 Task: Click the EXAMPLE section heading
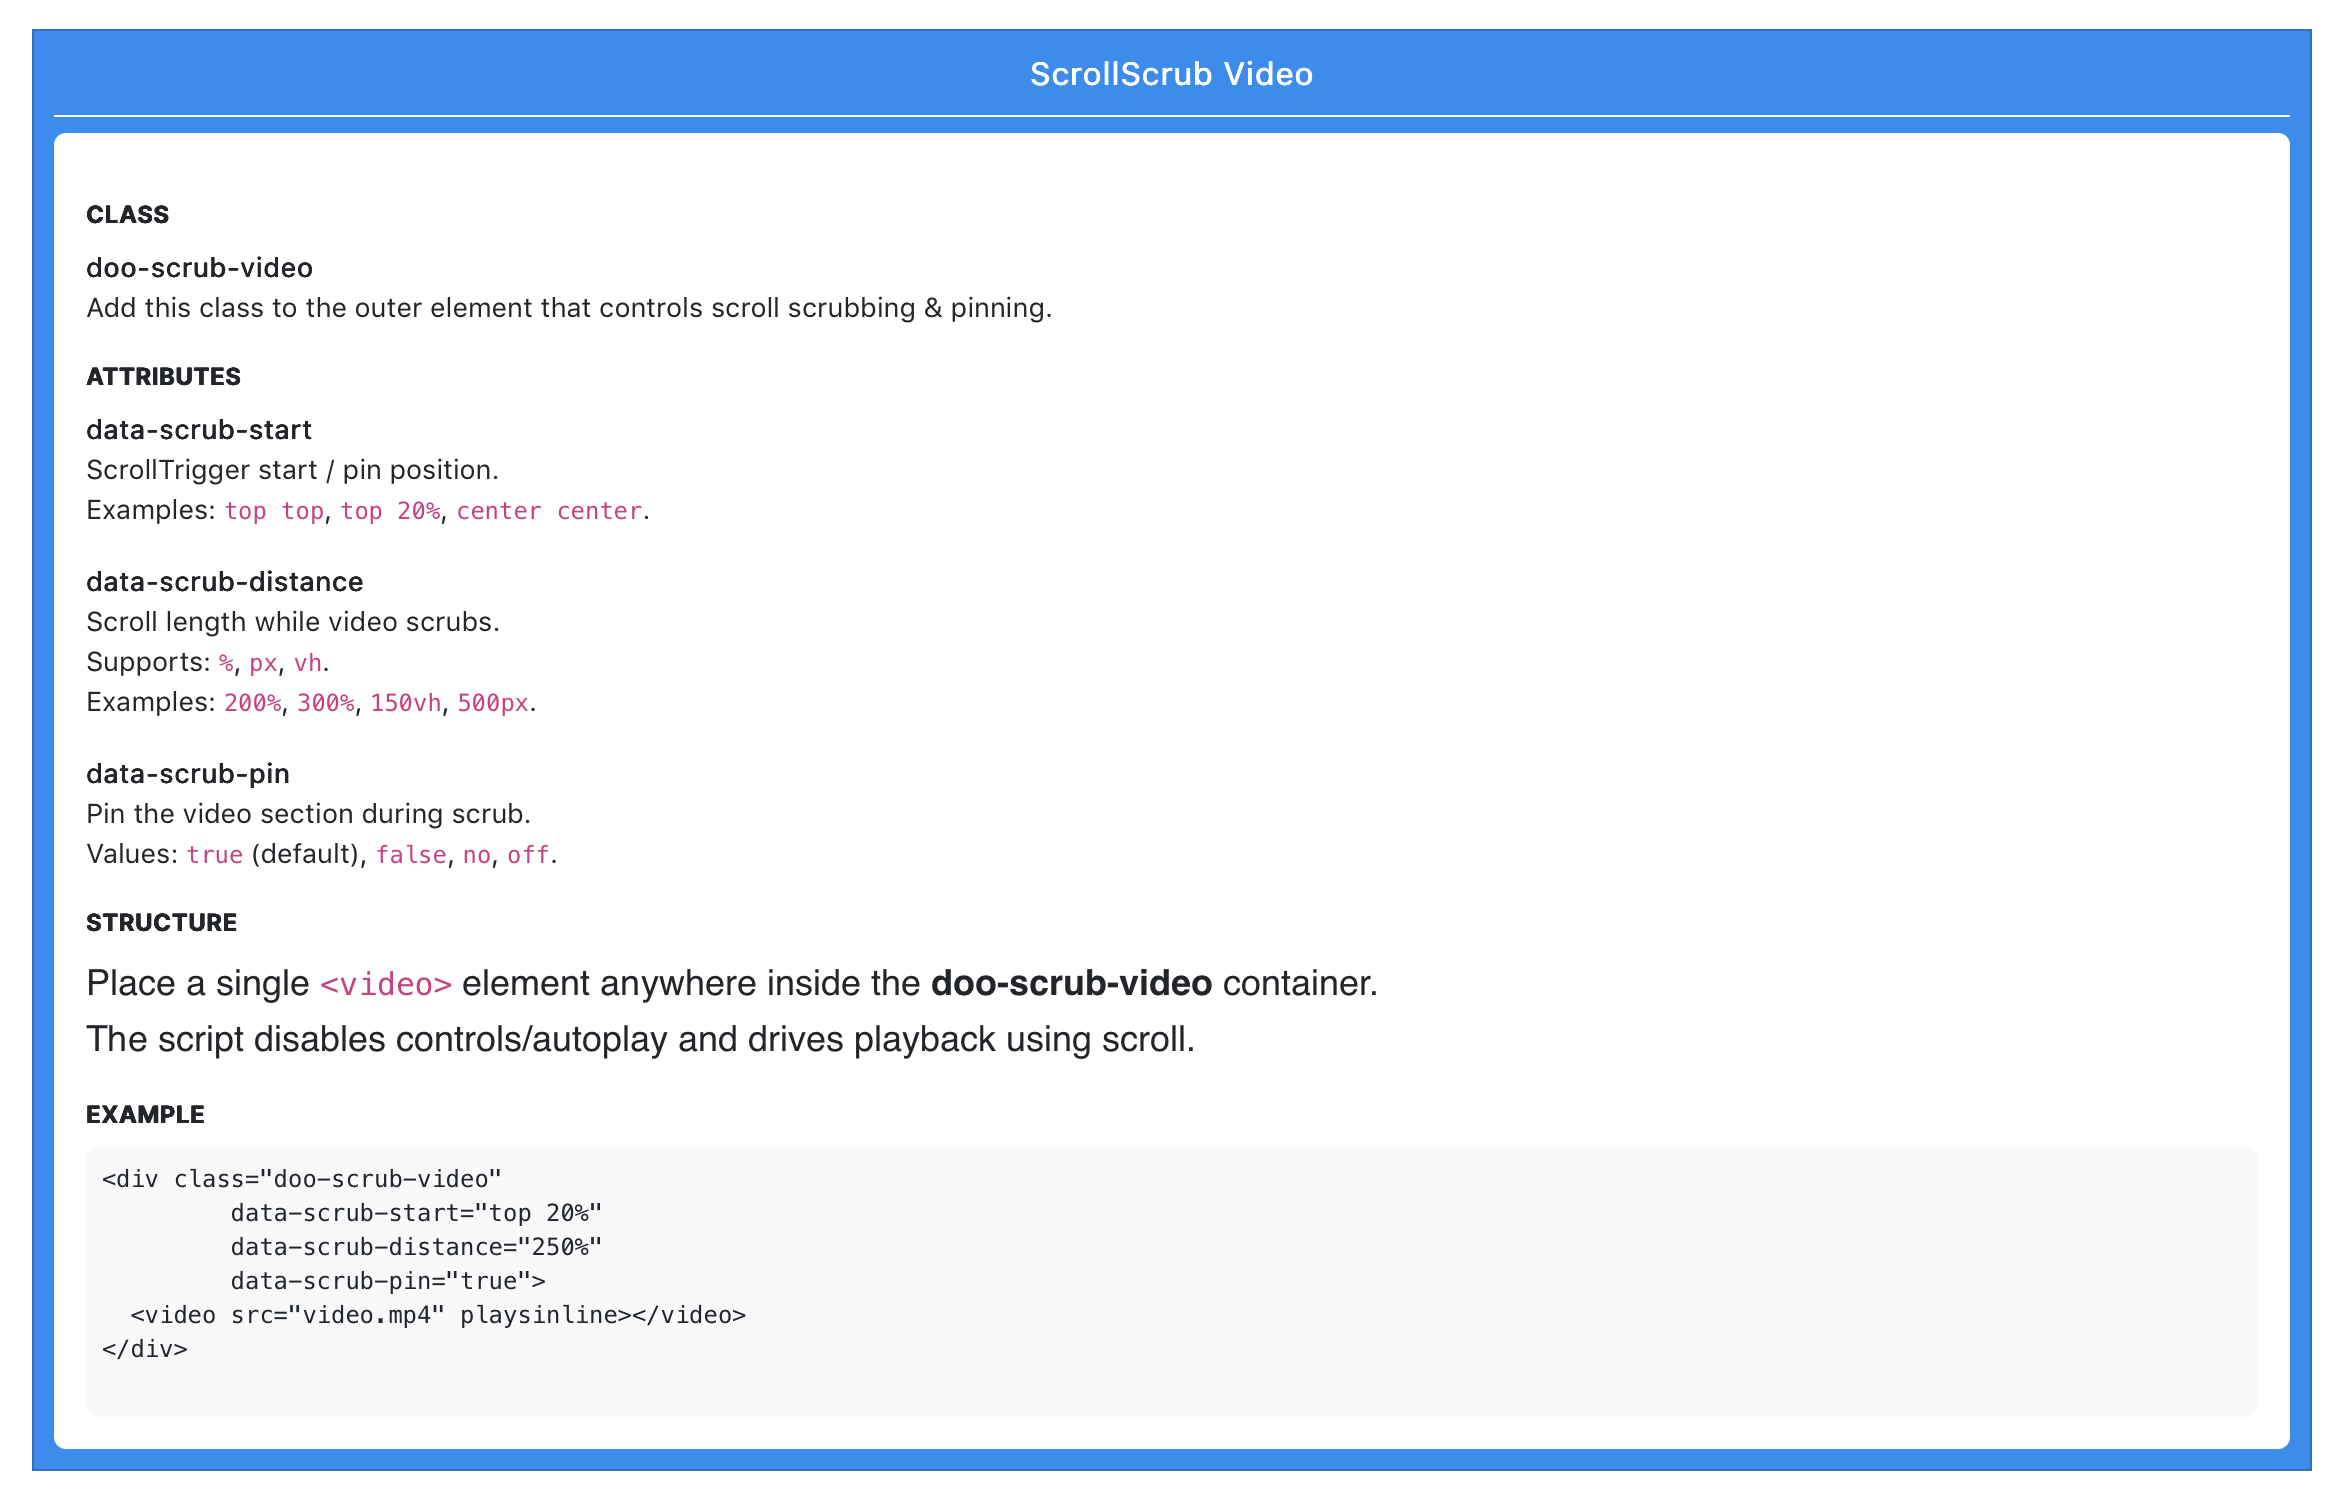[x=145, y=1115]
